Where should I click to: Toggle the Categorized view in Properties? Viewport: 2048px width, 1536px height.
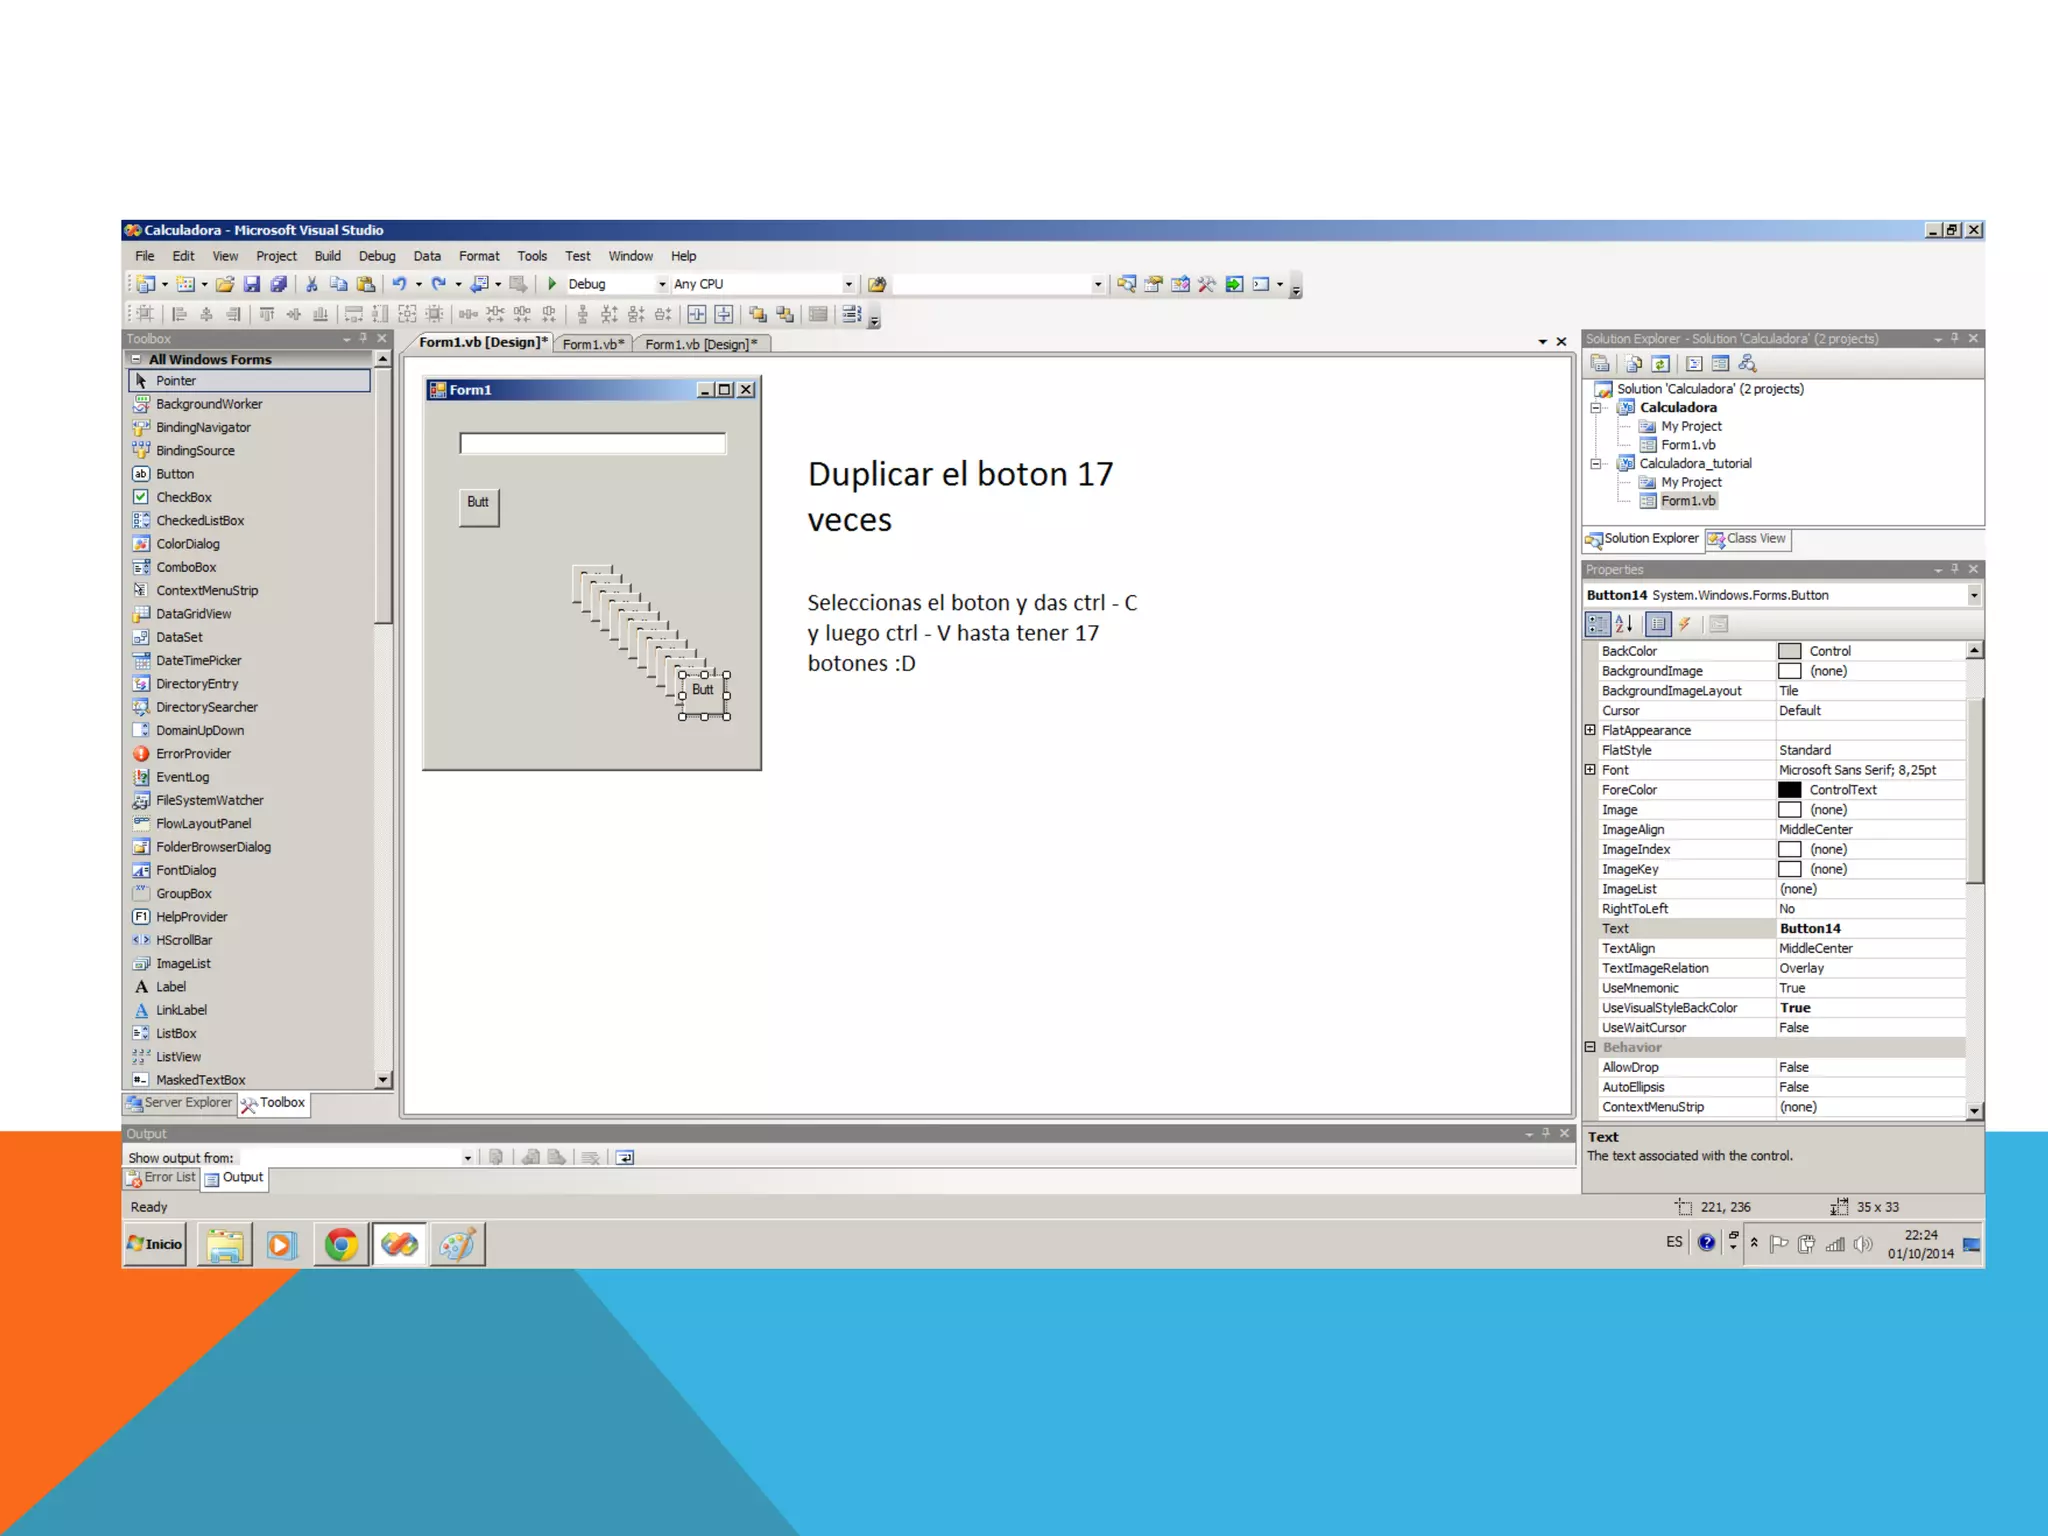1597,624
